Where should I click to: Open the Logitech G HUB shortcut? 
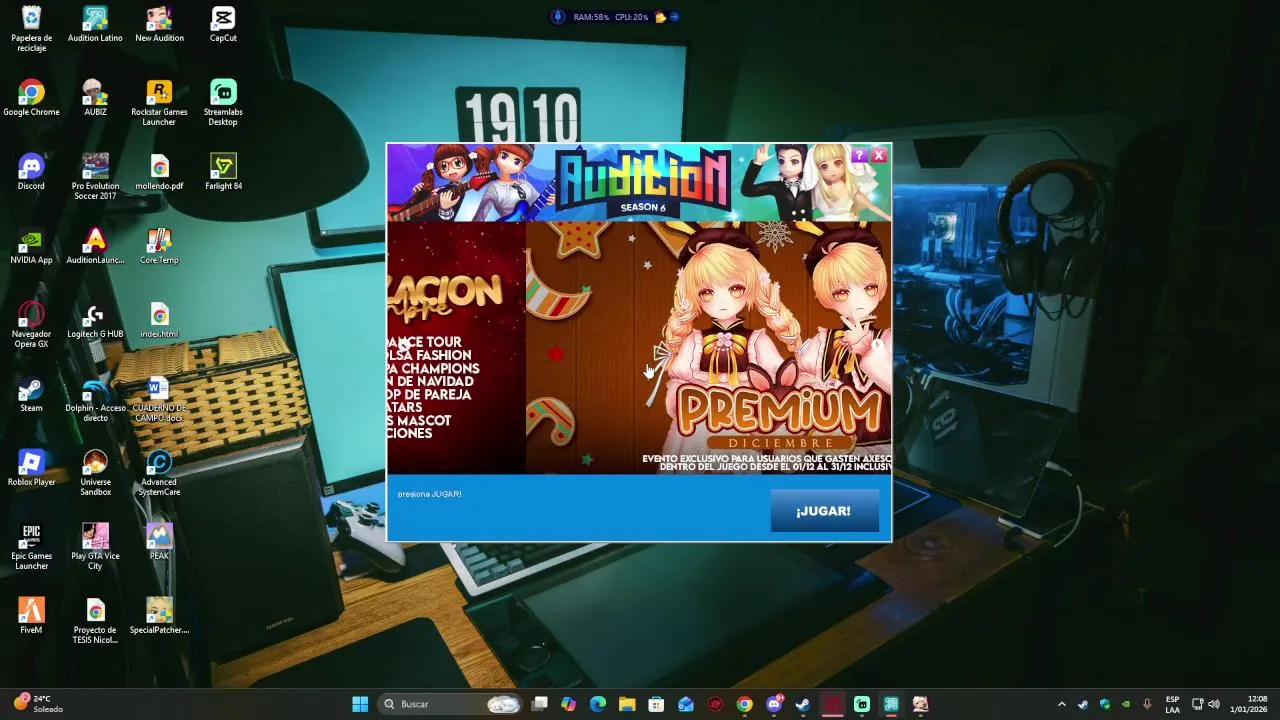pos(95,320)
